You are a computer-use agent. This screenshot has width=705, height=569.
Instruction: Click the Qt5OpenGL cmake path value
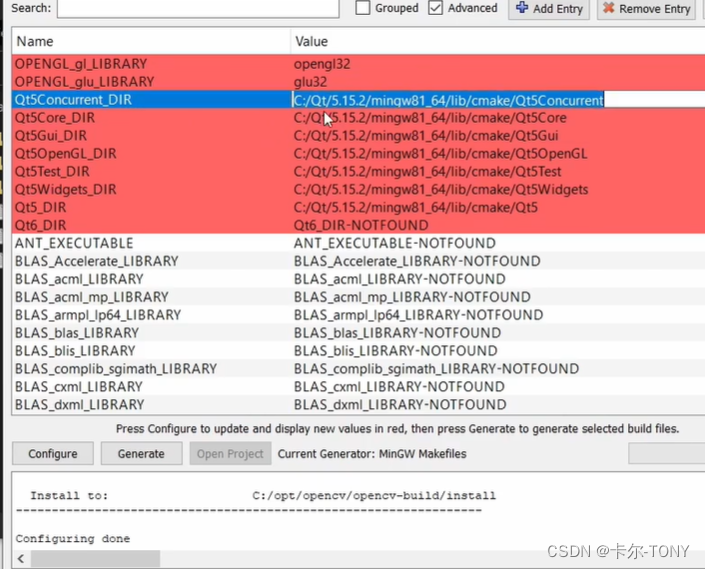(x=440, y=154)
